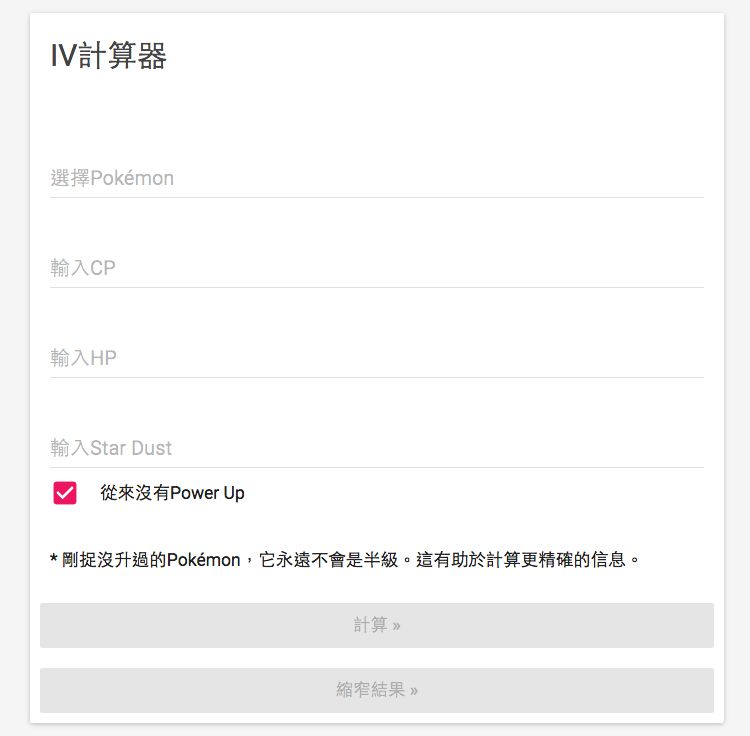Focus the 輸入CP input field
This screenshot has height=736, width=750.
pyautogui.click(x=376, y=268)
